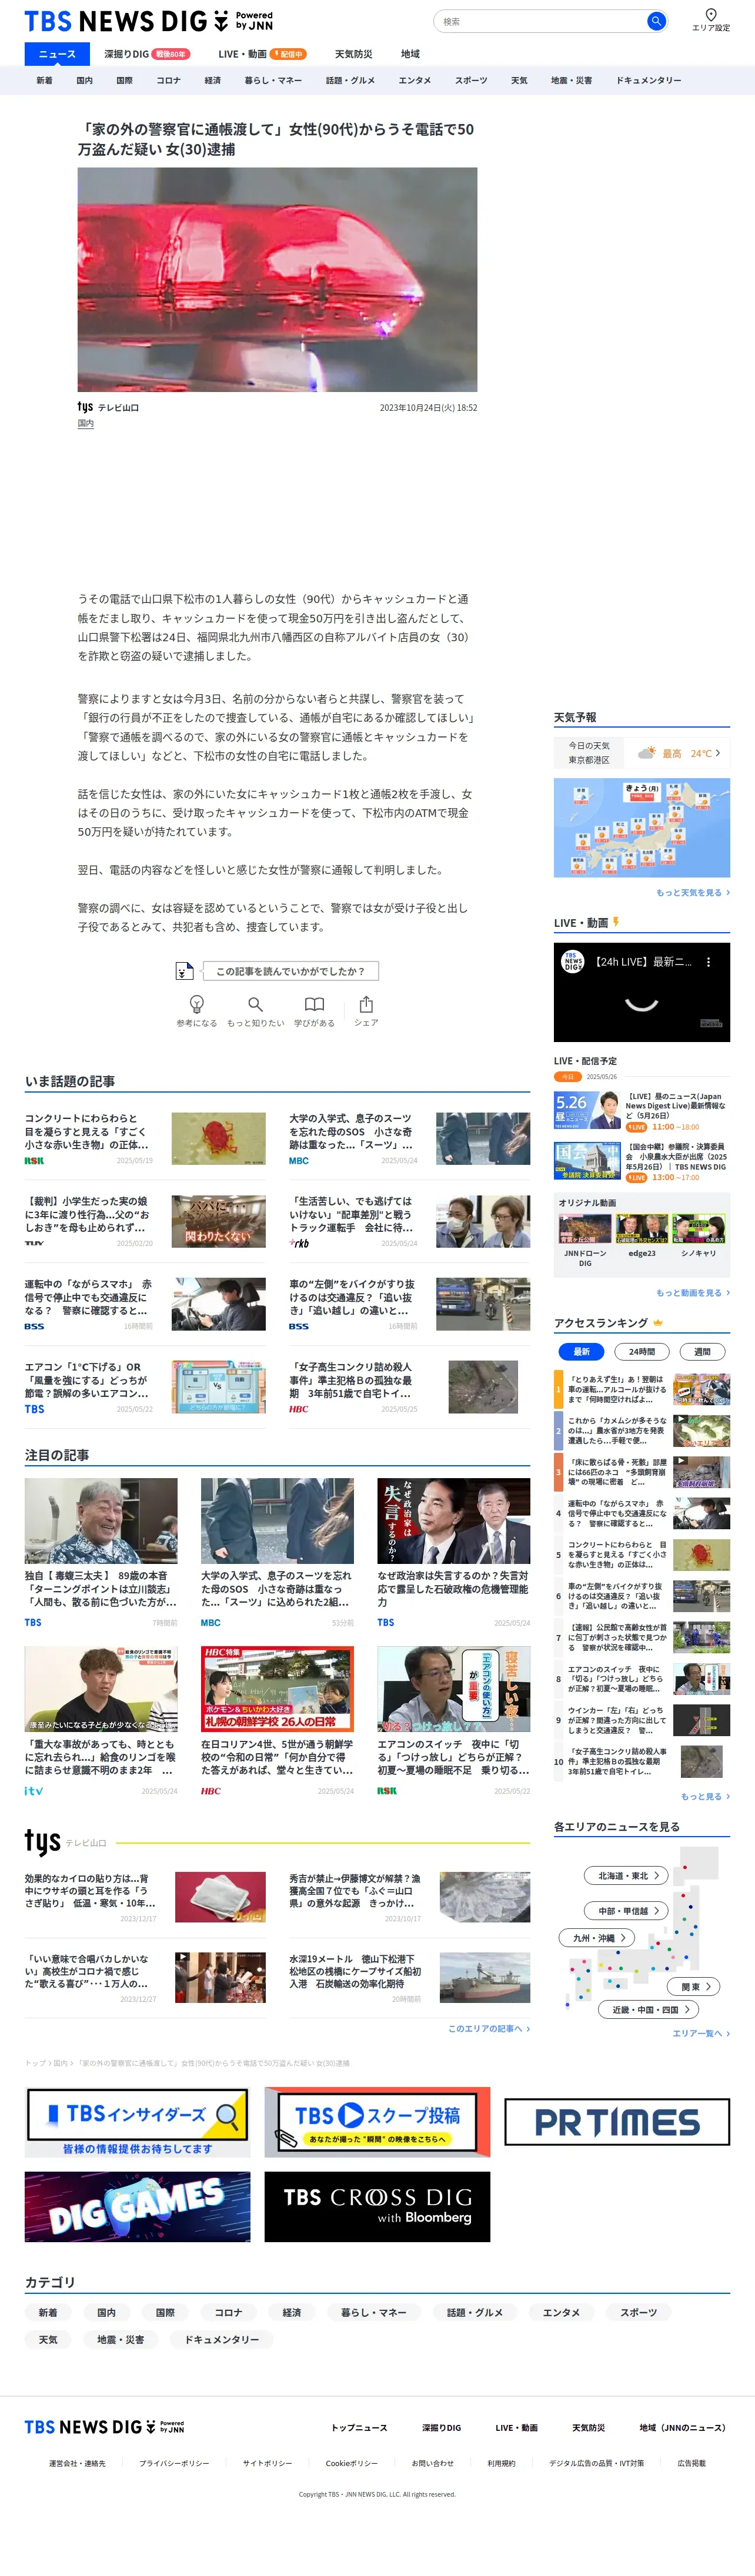Select the 関東 area button
The image size is (755, 2576).
click(x=694, y=1987)
